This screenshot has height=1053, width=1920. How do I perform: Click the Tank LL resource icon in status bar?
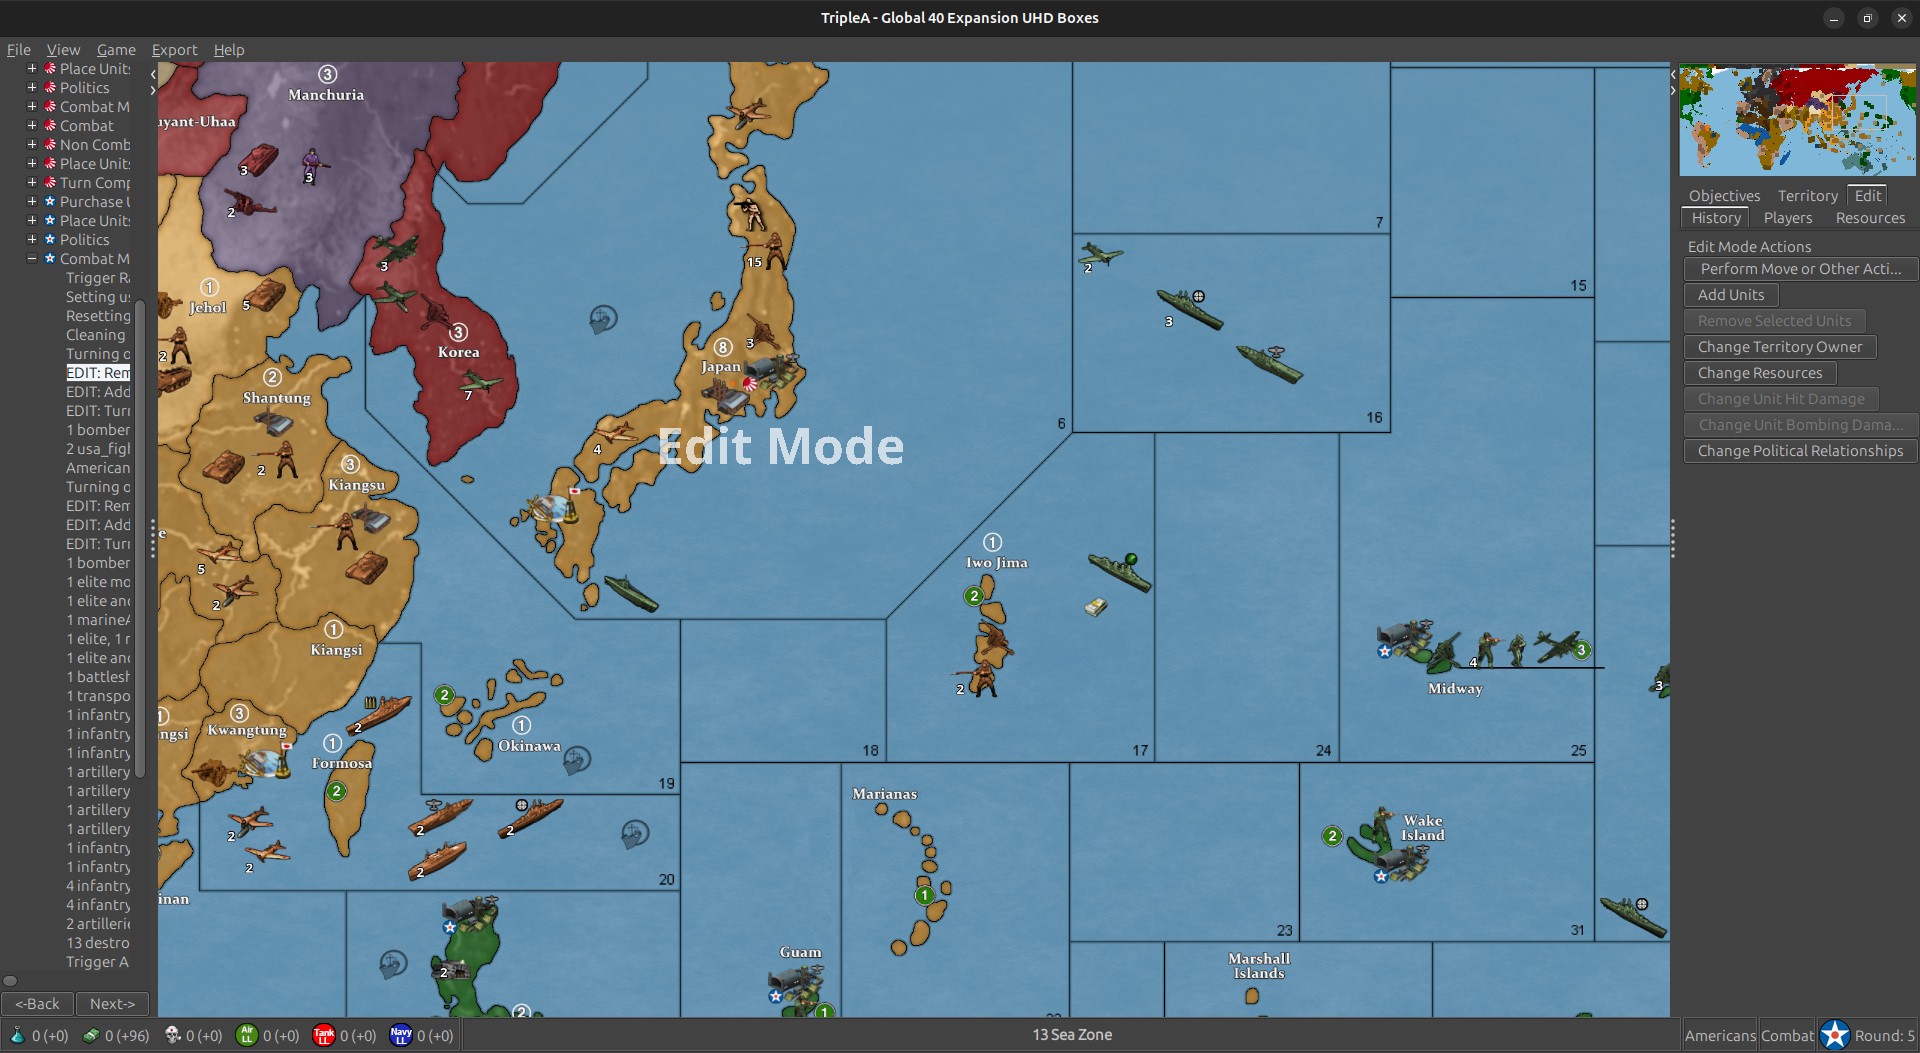(x=323, y=1035)
